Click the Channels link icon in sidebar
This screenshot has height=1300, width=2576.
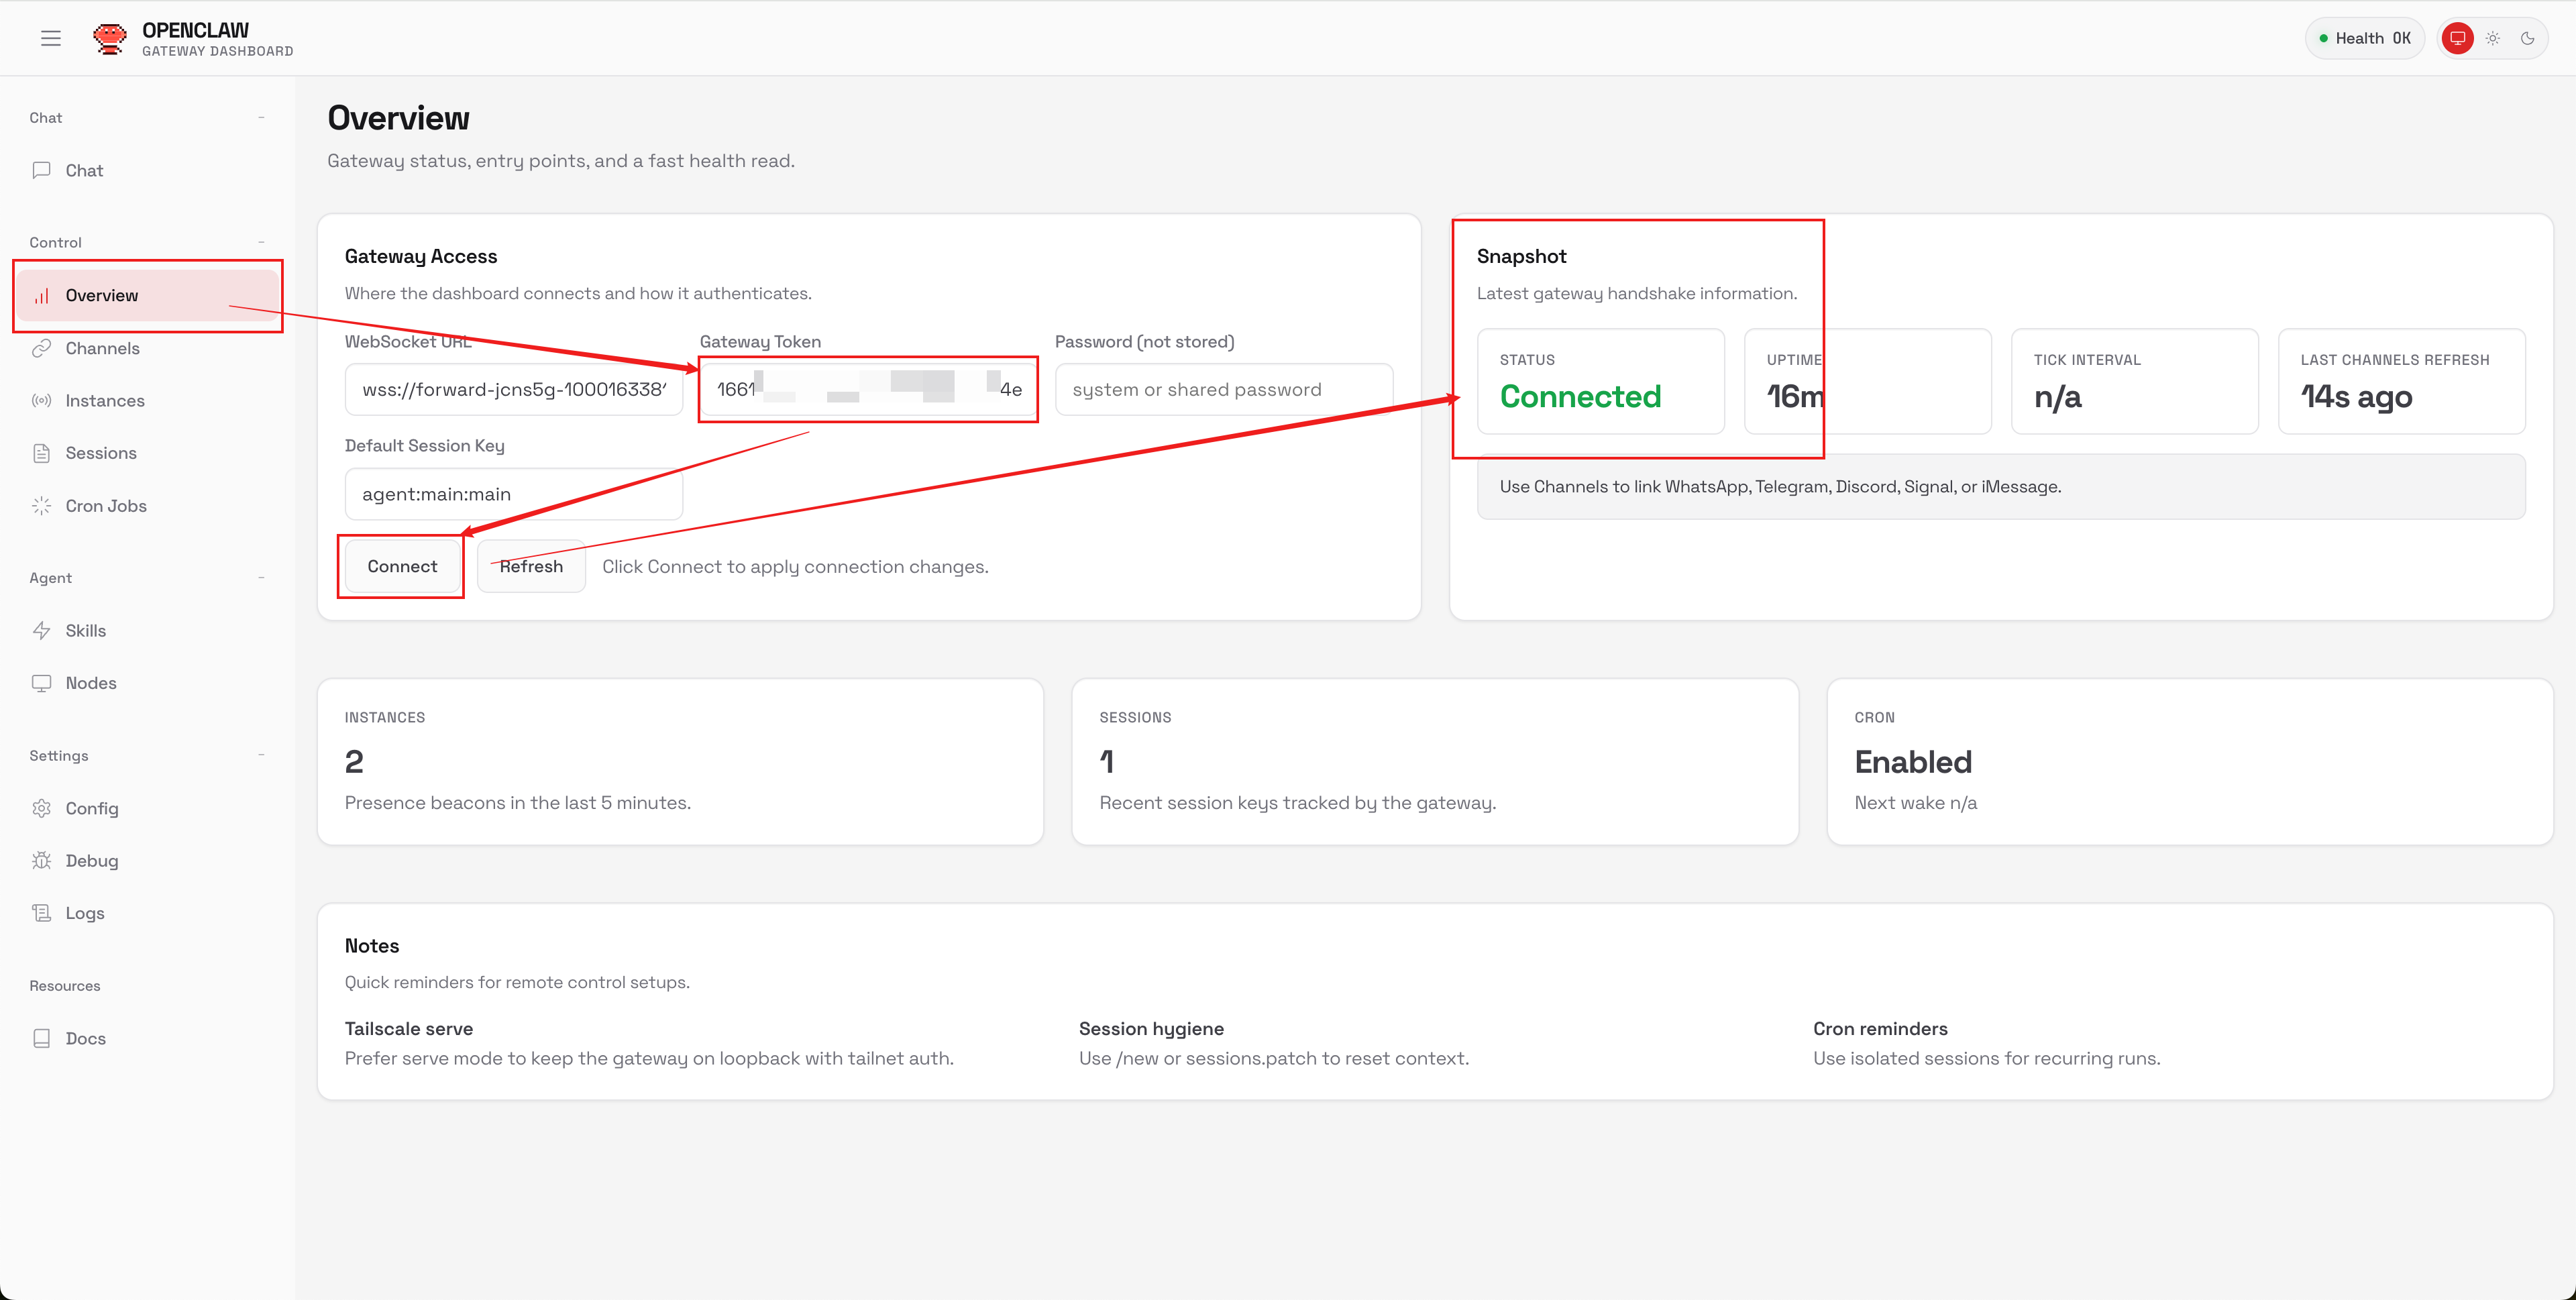(41, 348)
